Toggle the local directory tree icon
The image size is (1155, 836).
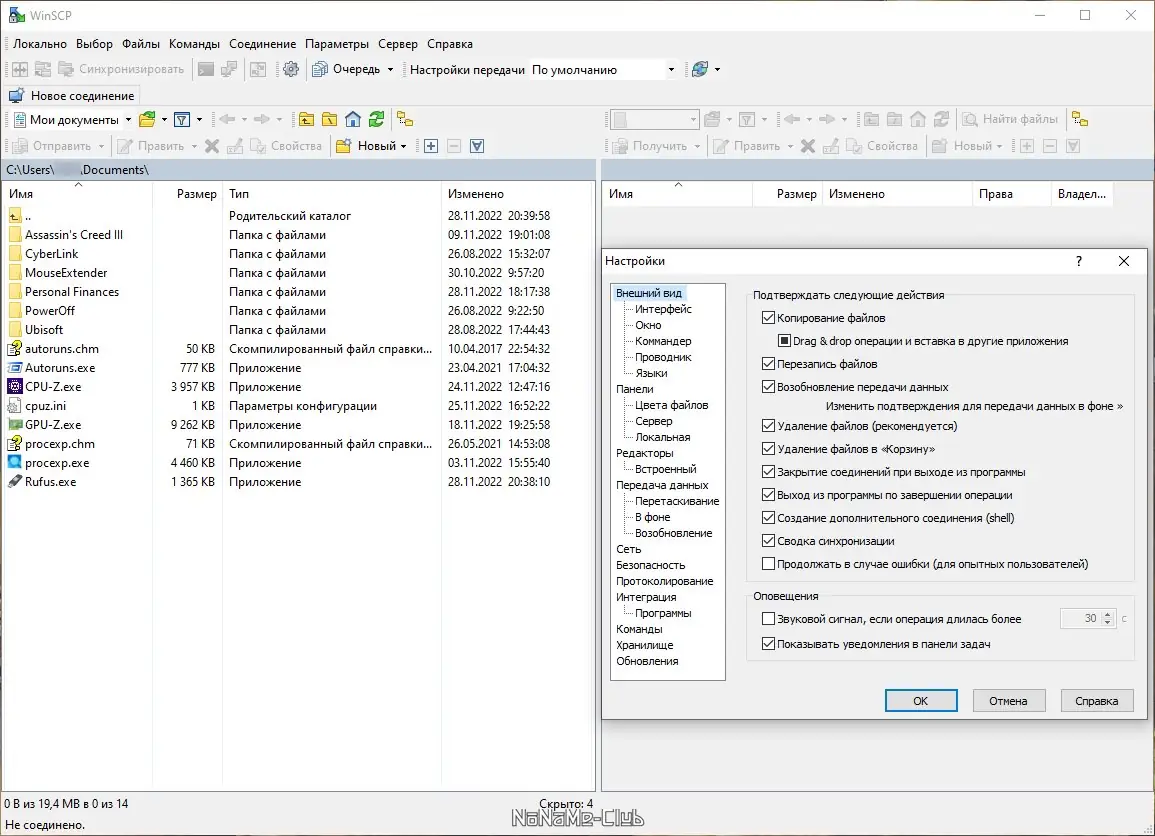tap(405, 120)
